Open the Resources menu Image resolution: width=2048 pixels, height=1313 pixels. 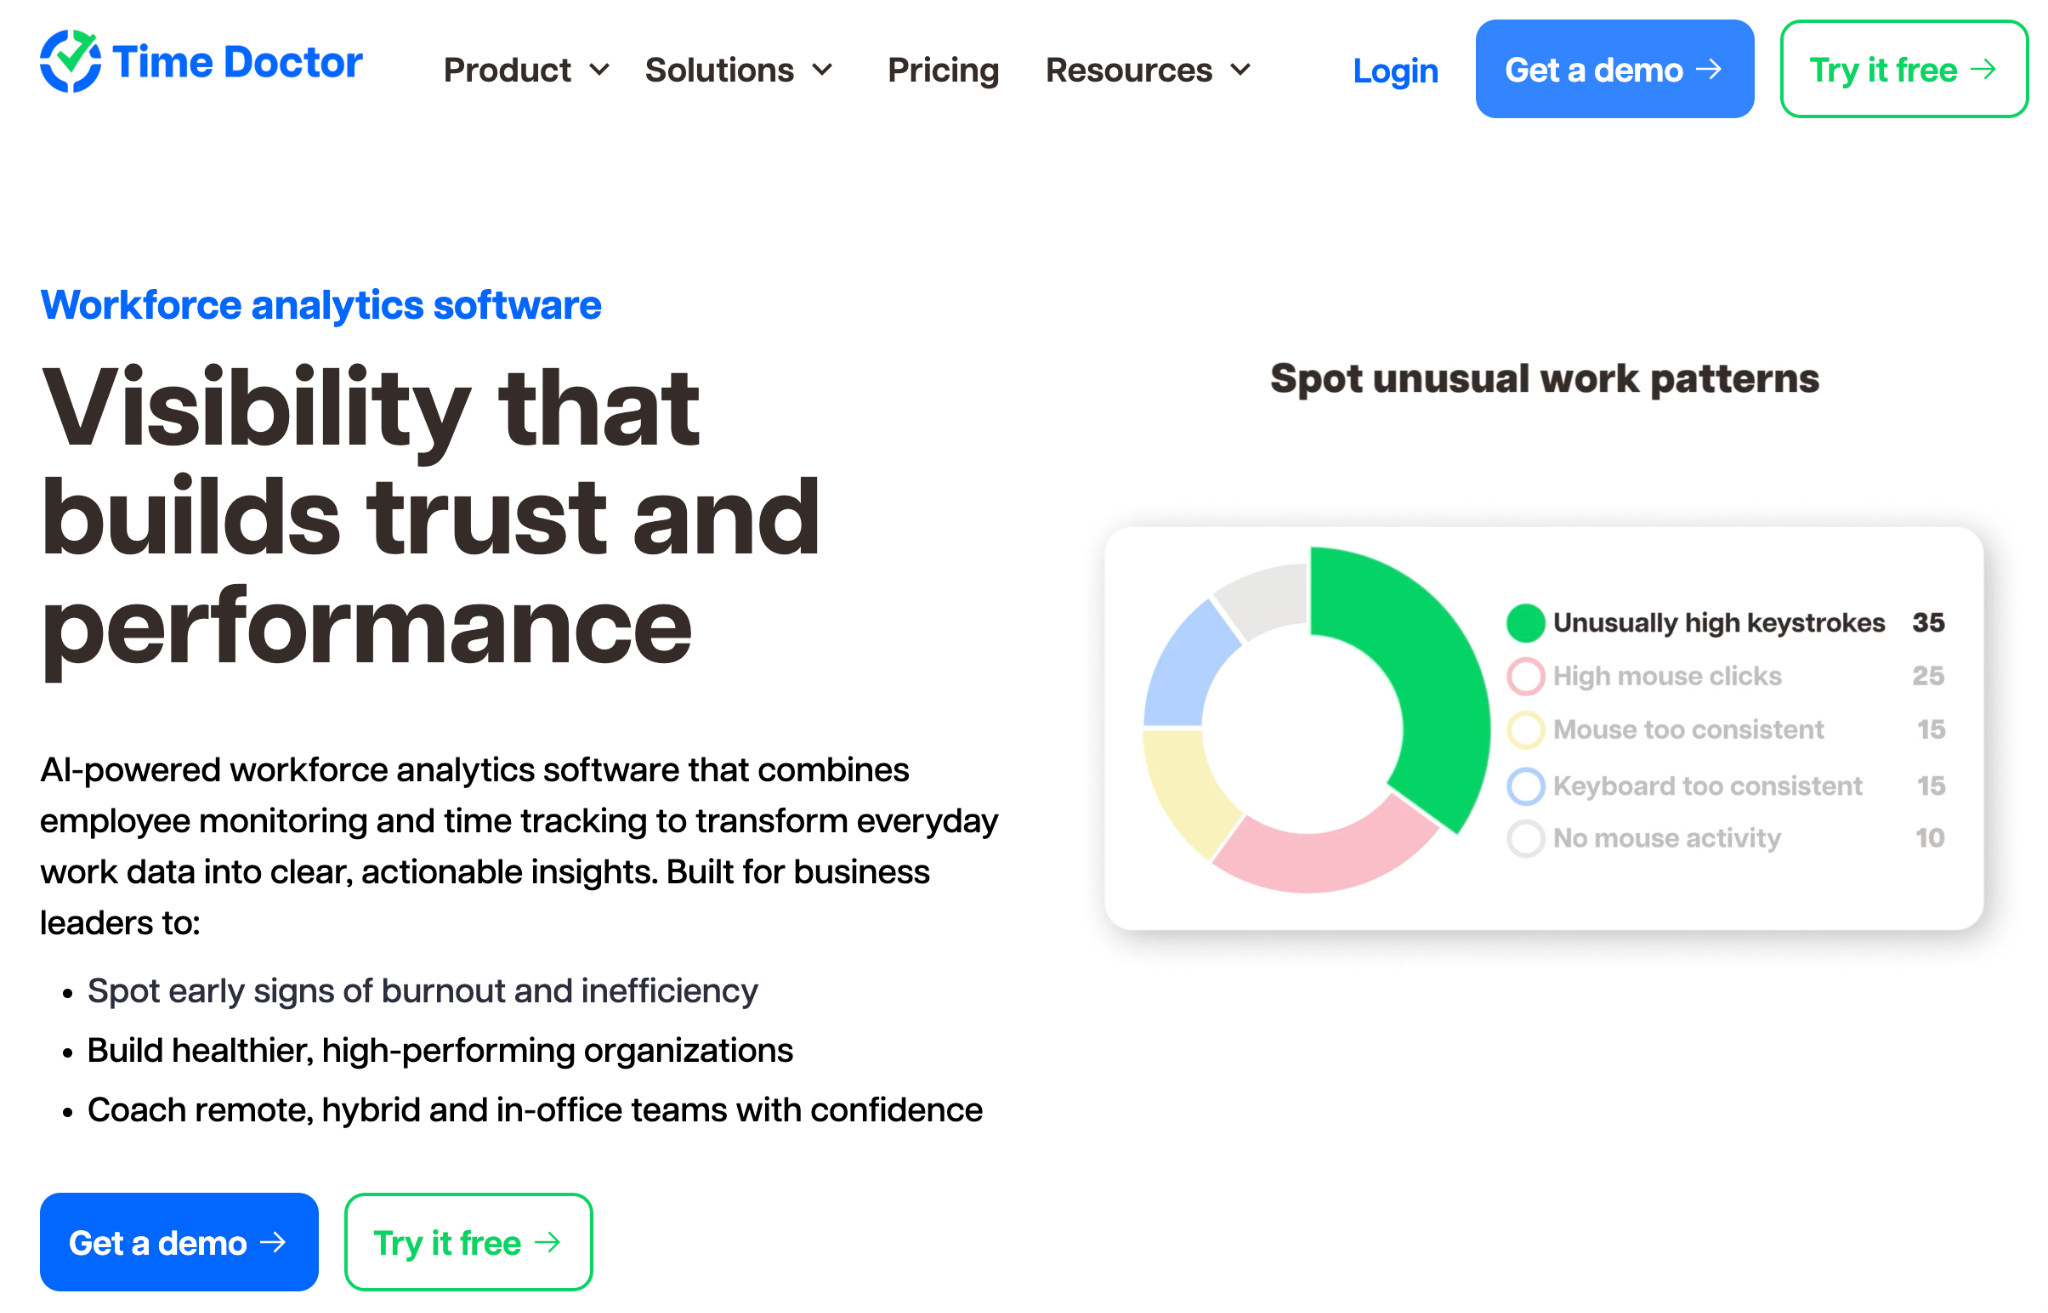point(1129,70)
